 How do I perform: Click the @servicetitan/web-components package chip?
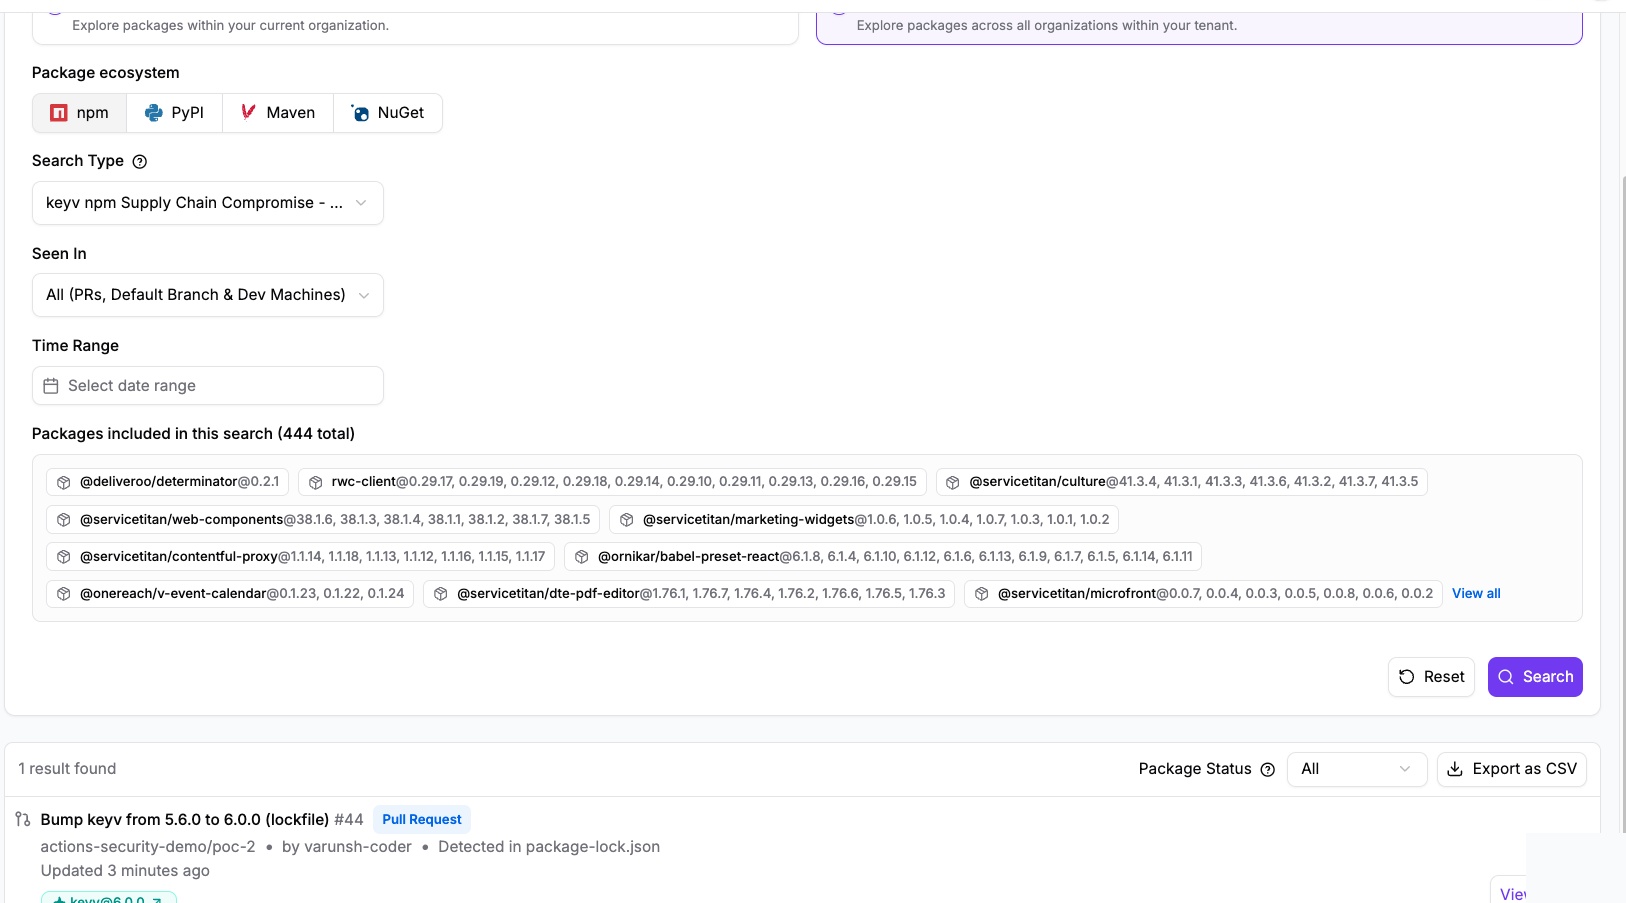(323, 520)
